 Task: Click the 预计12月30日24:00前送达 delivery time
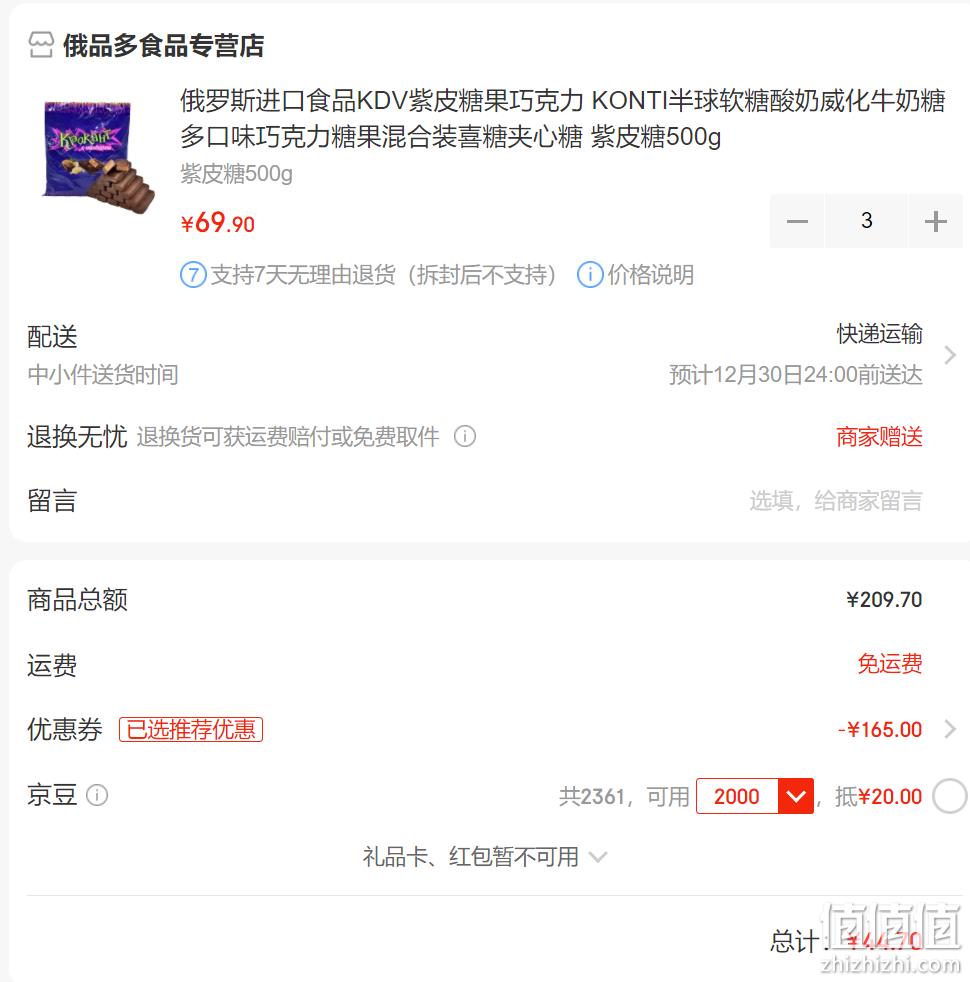795,375
